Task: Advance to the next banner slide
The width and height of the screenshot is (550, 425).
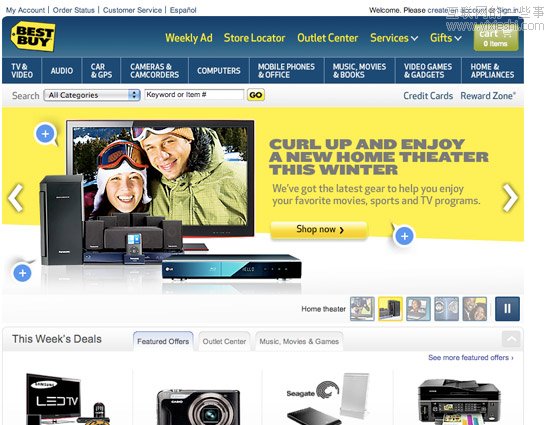Action: pyautogui.click(x=510, y=198)
